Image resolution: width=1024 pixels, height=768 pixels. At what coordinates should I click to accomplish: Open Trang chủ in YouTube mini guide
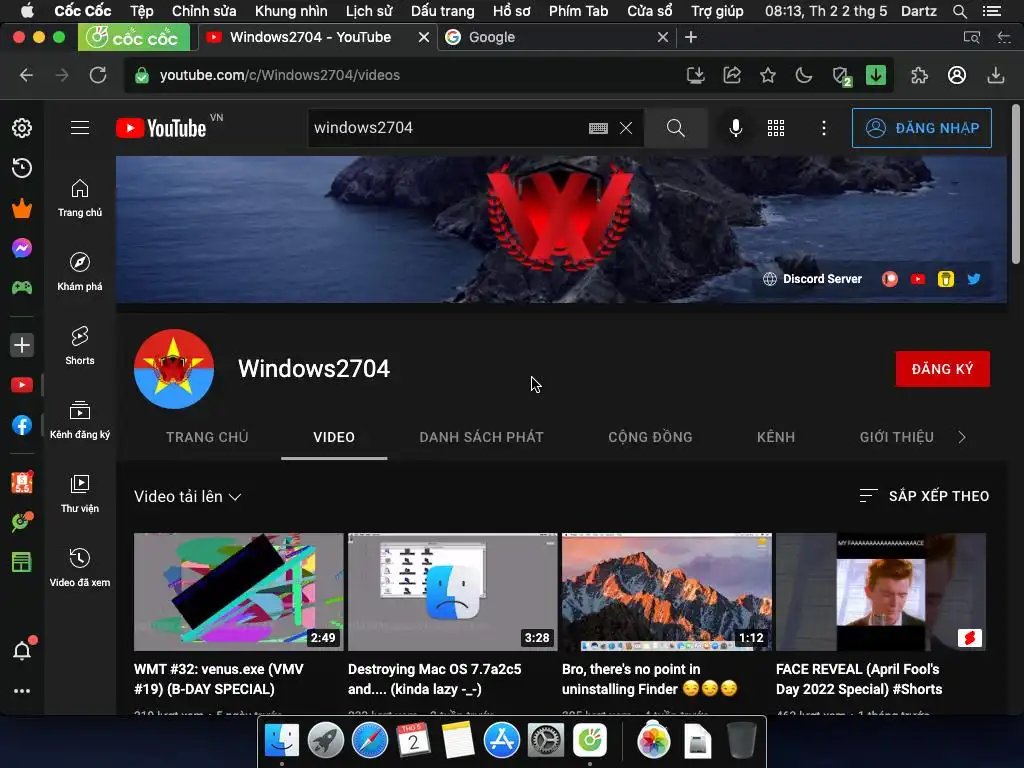(80, 199)
